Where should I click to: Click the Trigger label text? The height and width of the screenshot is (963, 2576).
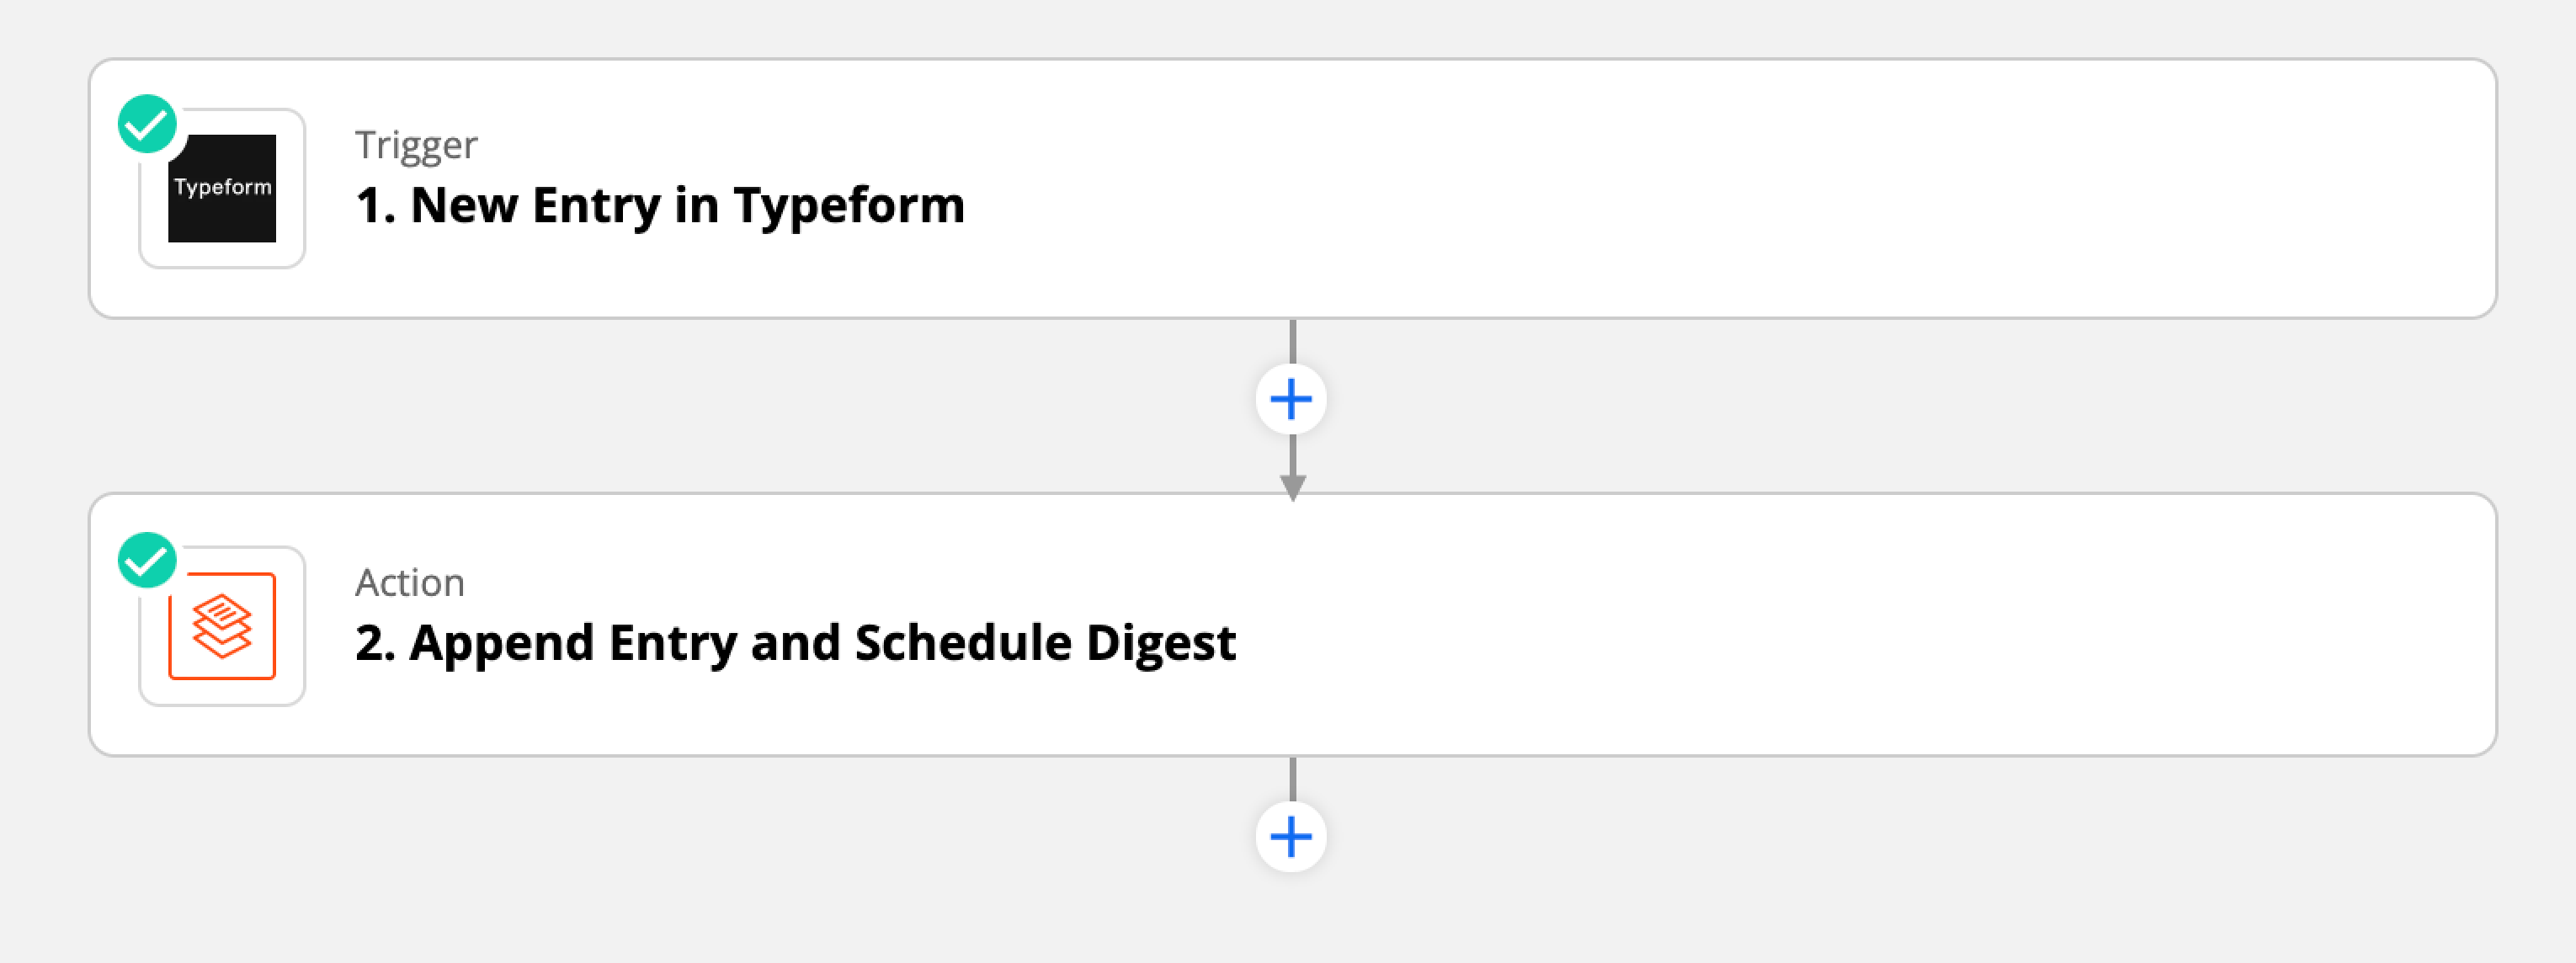pyautogui.click(x=416, y=145)
